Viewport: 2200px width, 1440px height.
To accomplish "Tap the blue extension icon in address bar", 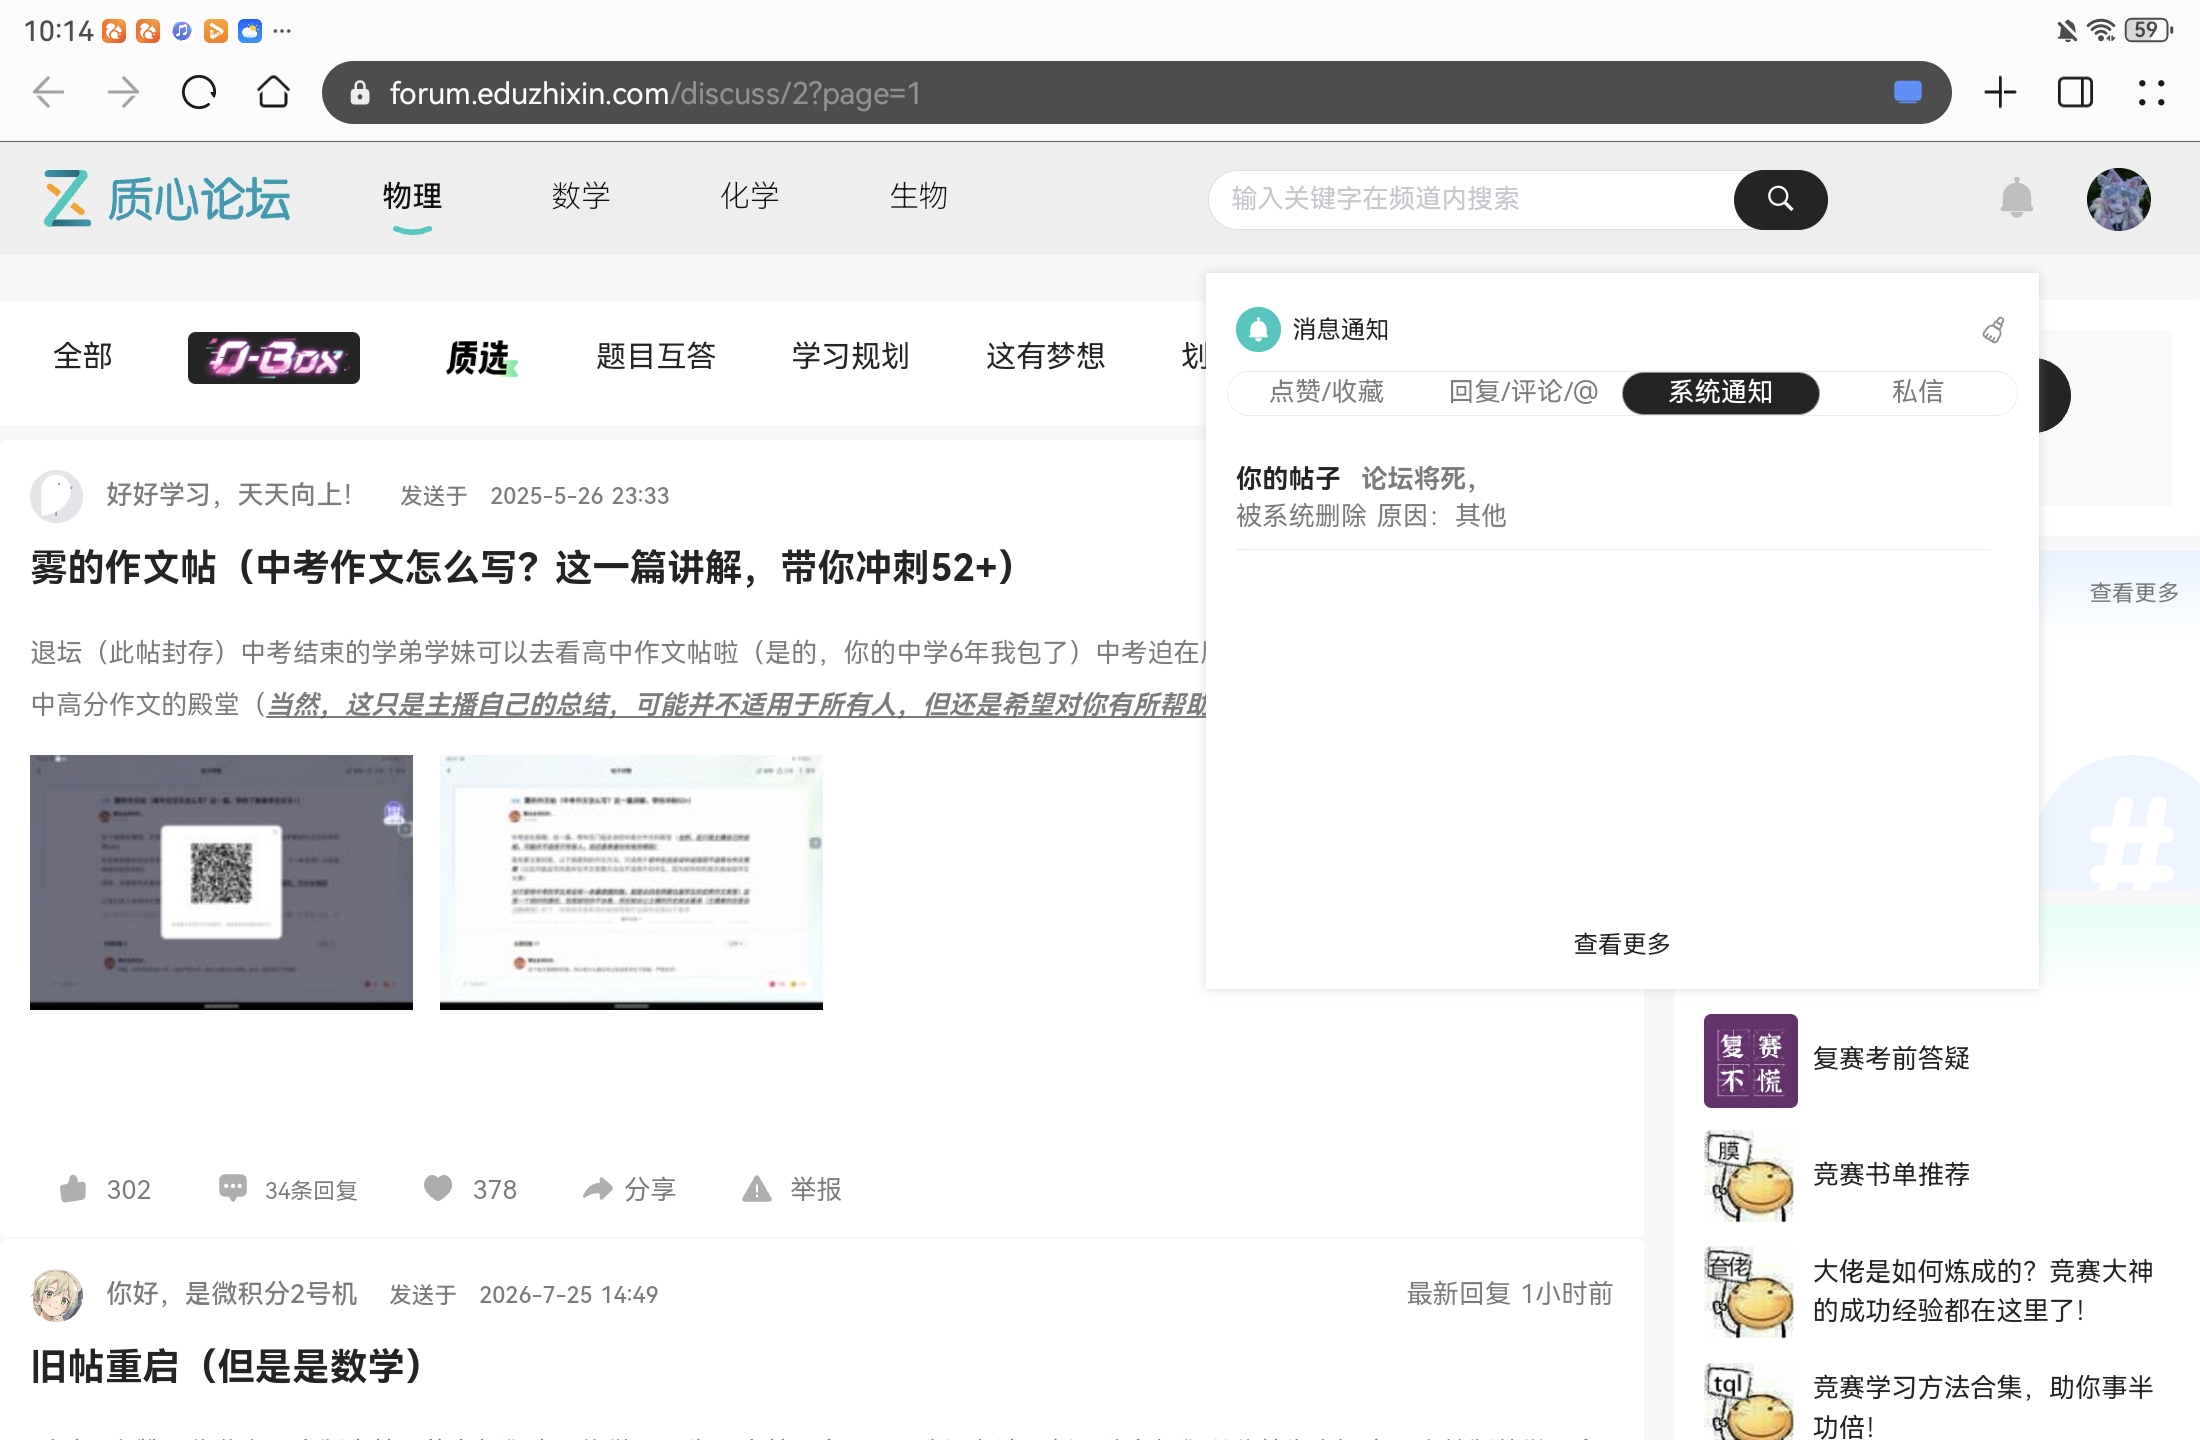I will pos(1908,93).
